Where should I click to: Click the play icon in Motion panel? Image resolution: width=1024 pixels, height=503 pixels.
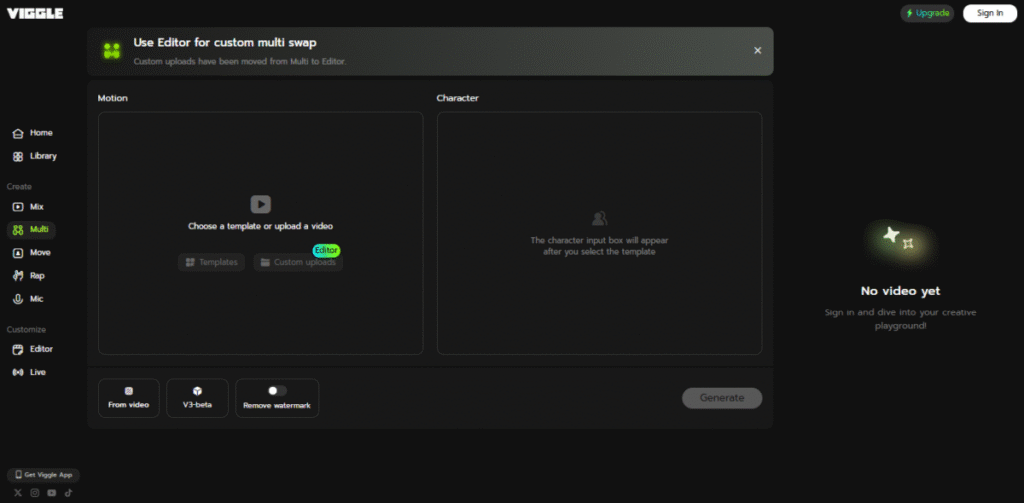tap(260, 204)
